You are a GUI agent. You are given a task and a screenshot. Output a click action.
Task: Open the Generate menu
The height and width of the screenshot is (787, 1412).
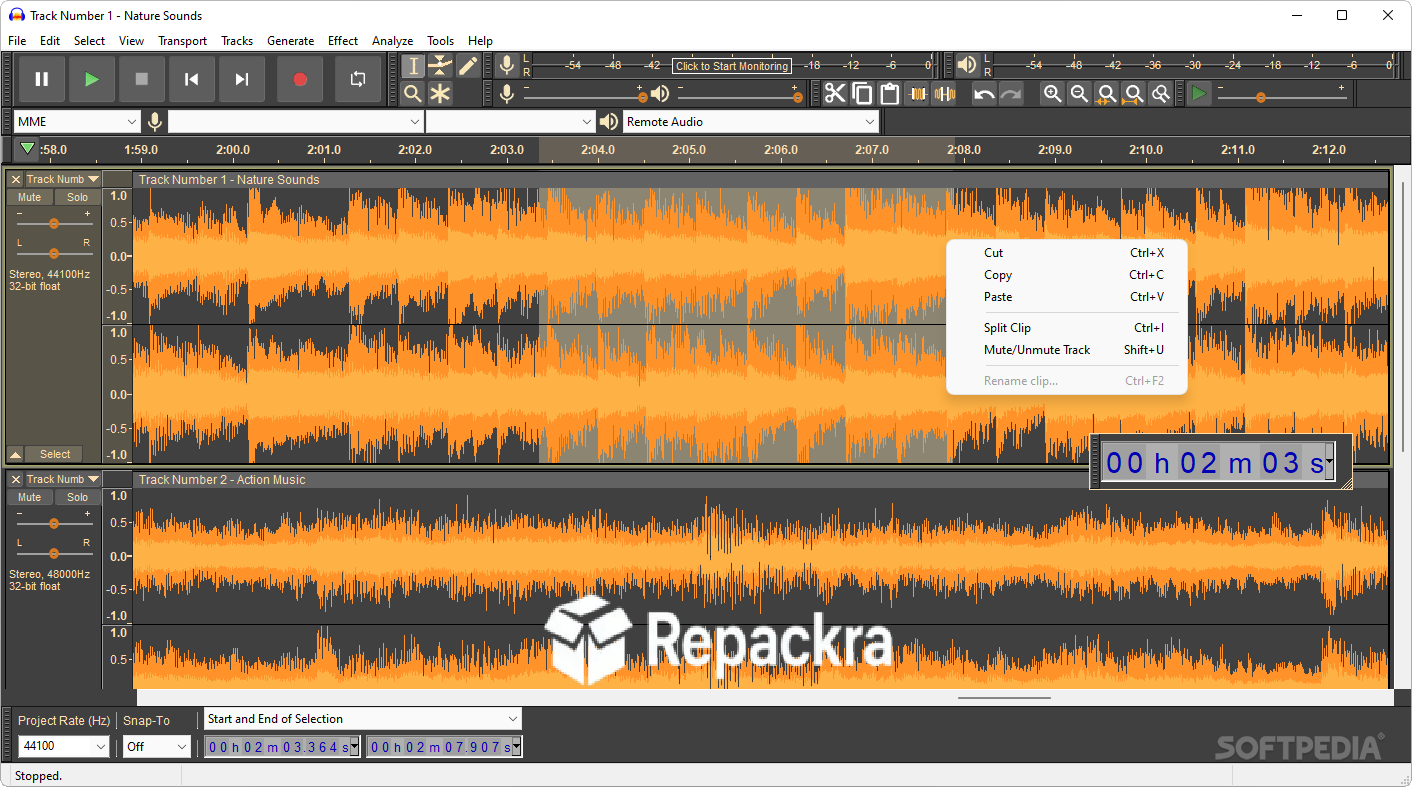click(290, 41)
